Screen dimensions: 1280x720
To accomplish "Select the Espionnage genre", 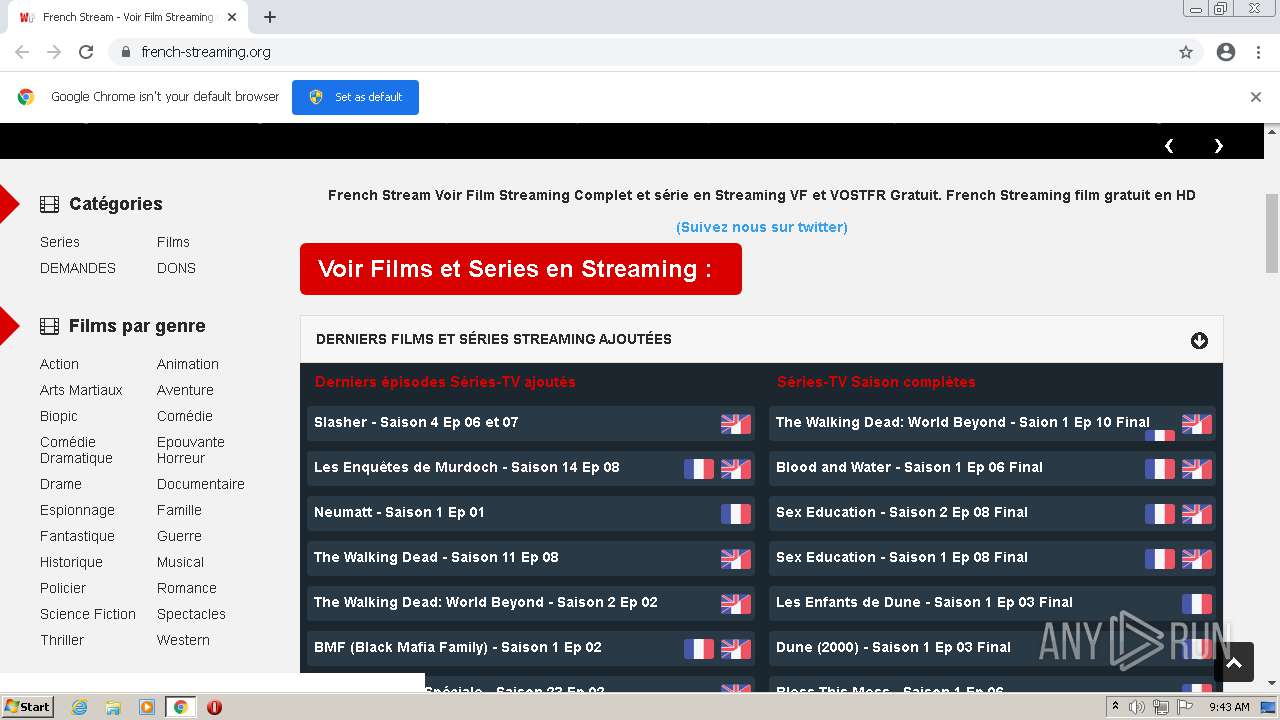I will [77, 510].
